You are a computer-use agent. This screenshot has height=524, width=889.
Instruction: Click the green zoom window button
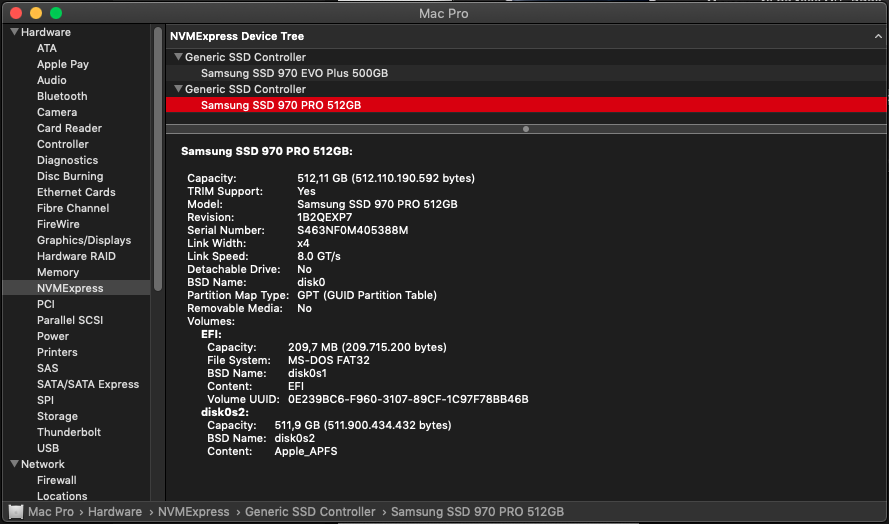tap(56, 13)
